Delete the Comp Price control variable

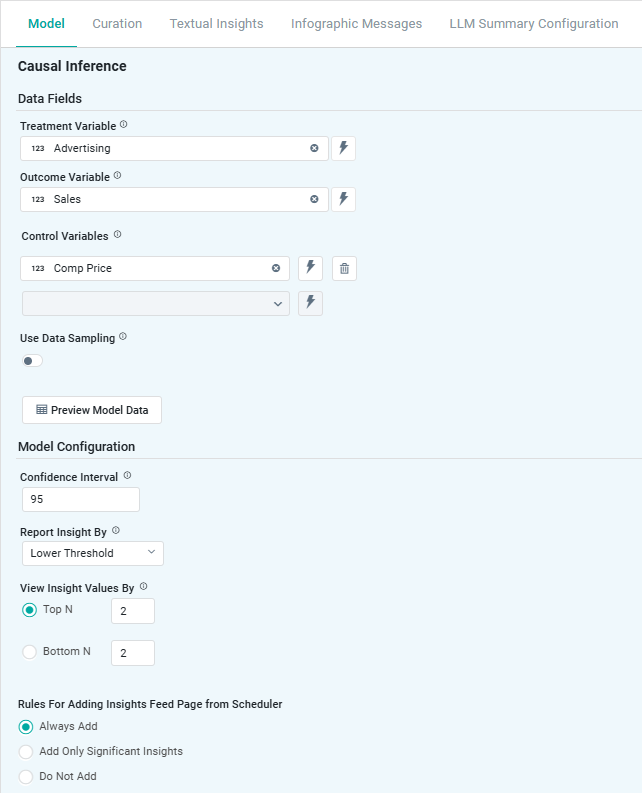pyautogui.click(x=344, y=268)
